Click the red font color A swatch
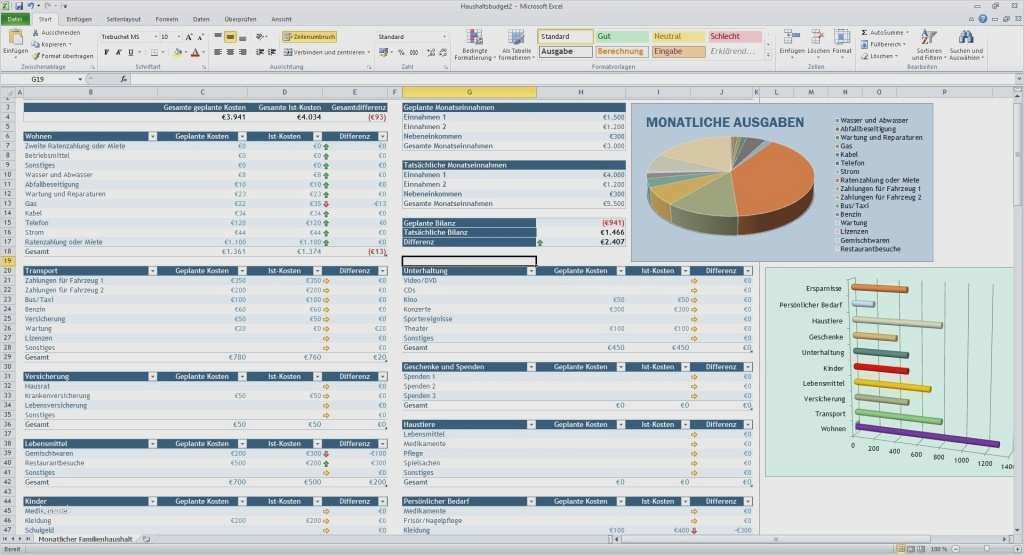The image size is (1024, 555). coord(195,52)
